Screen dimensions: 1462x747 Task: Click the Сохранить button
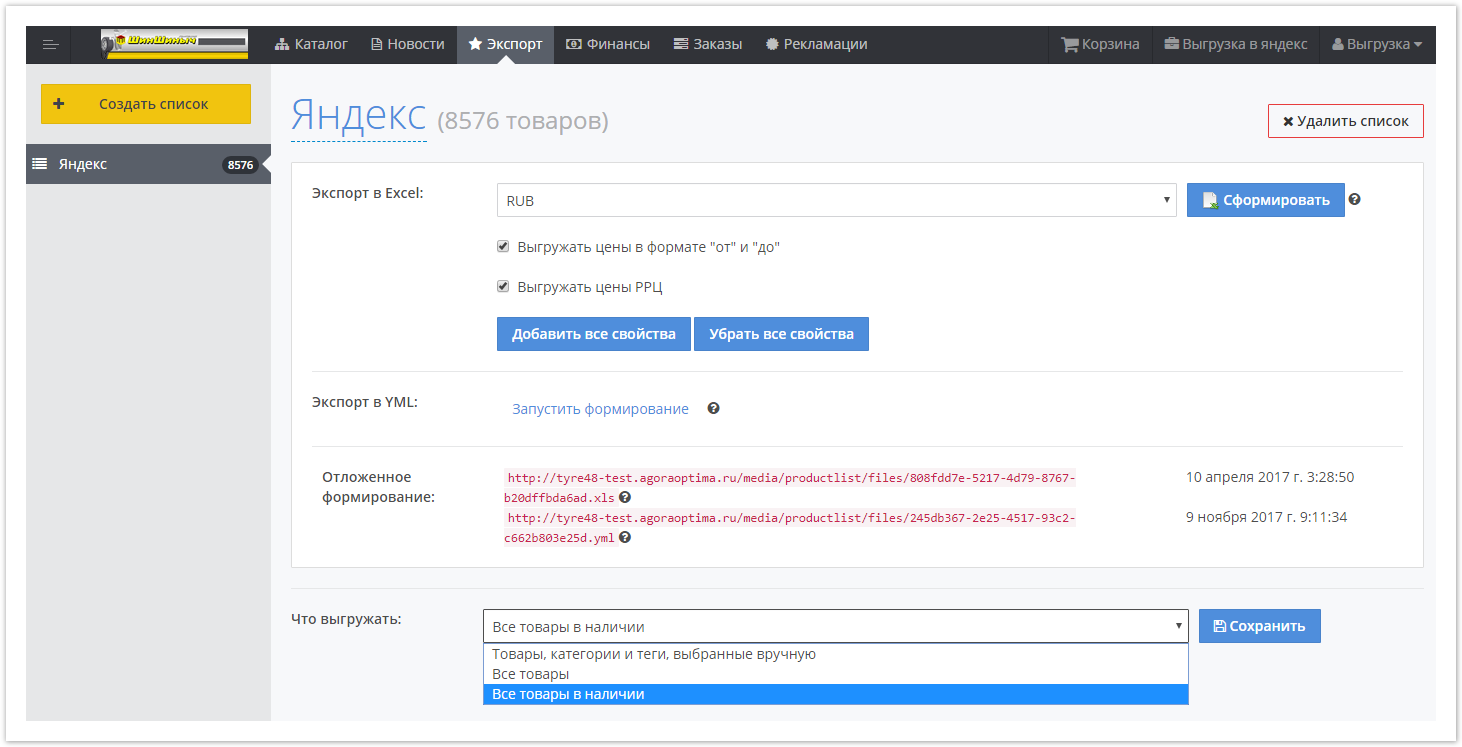pyautogui.click(x=1259, y=626)
